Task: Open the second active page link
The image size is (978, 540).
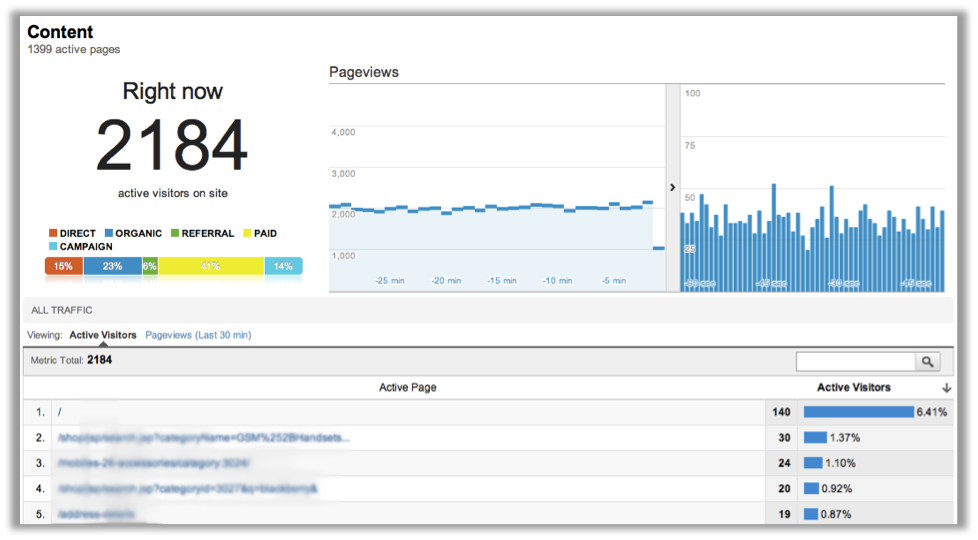Action: click(203, 438)
